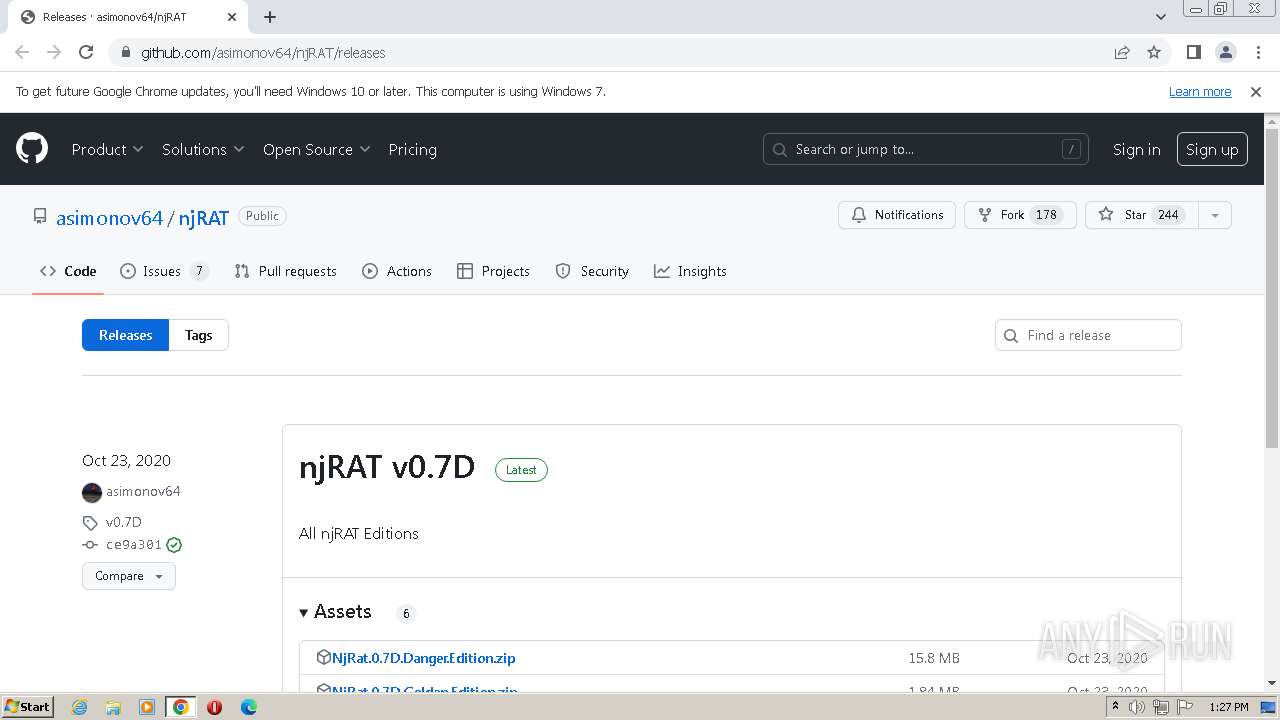This screenshot has height=720, width=1280.
Task: Bookmark this page with the star icon
Action: pyautogui.click(x=1154, y=52)
